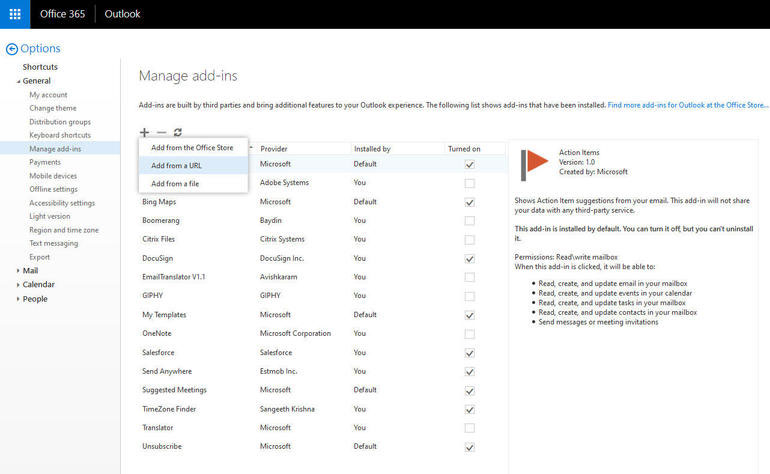Image resolution: width=770 pixels, height=474 pixels.
Task: Select the TimeZone Finder row name
Action: (169, 409)
